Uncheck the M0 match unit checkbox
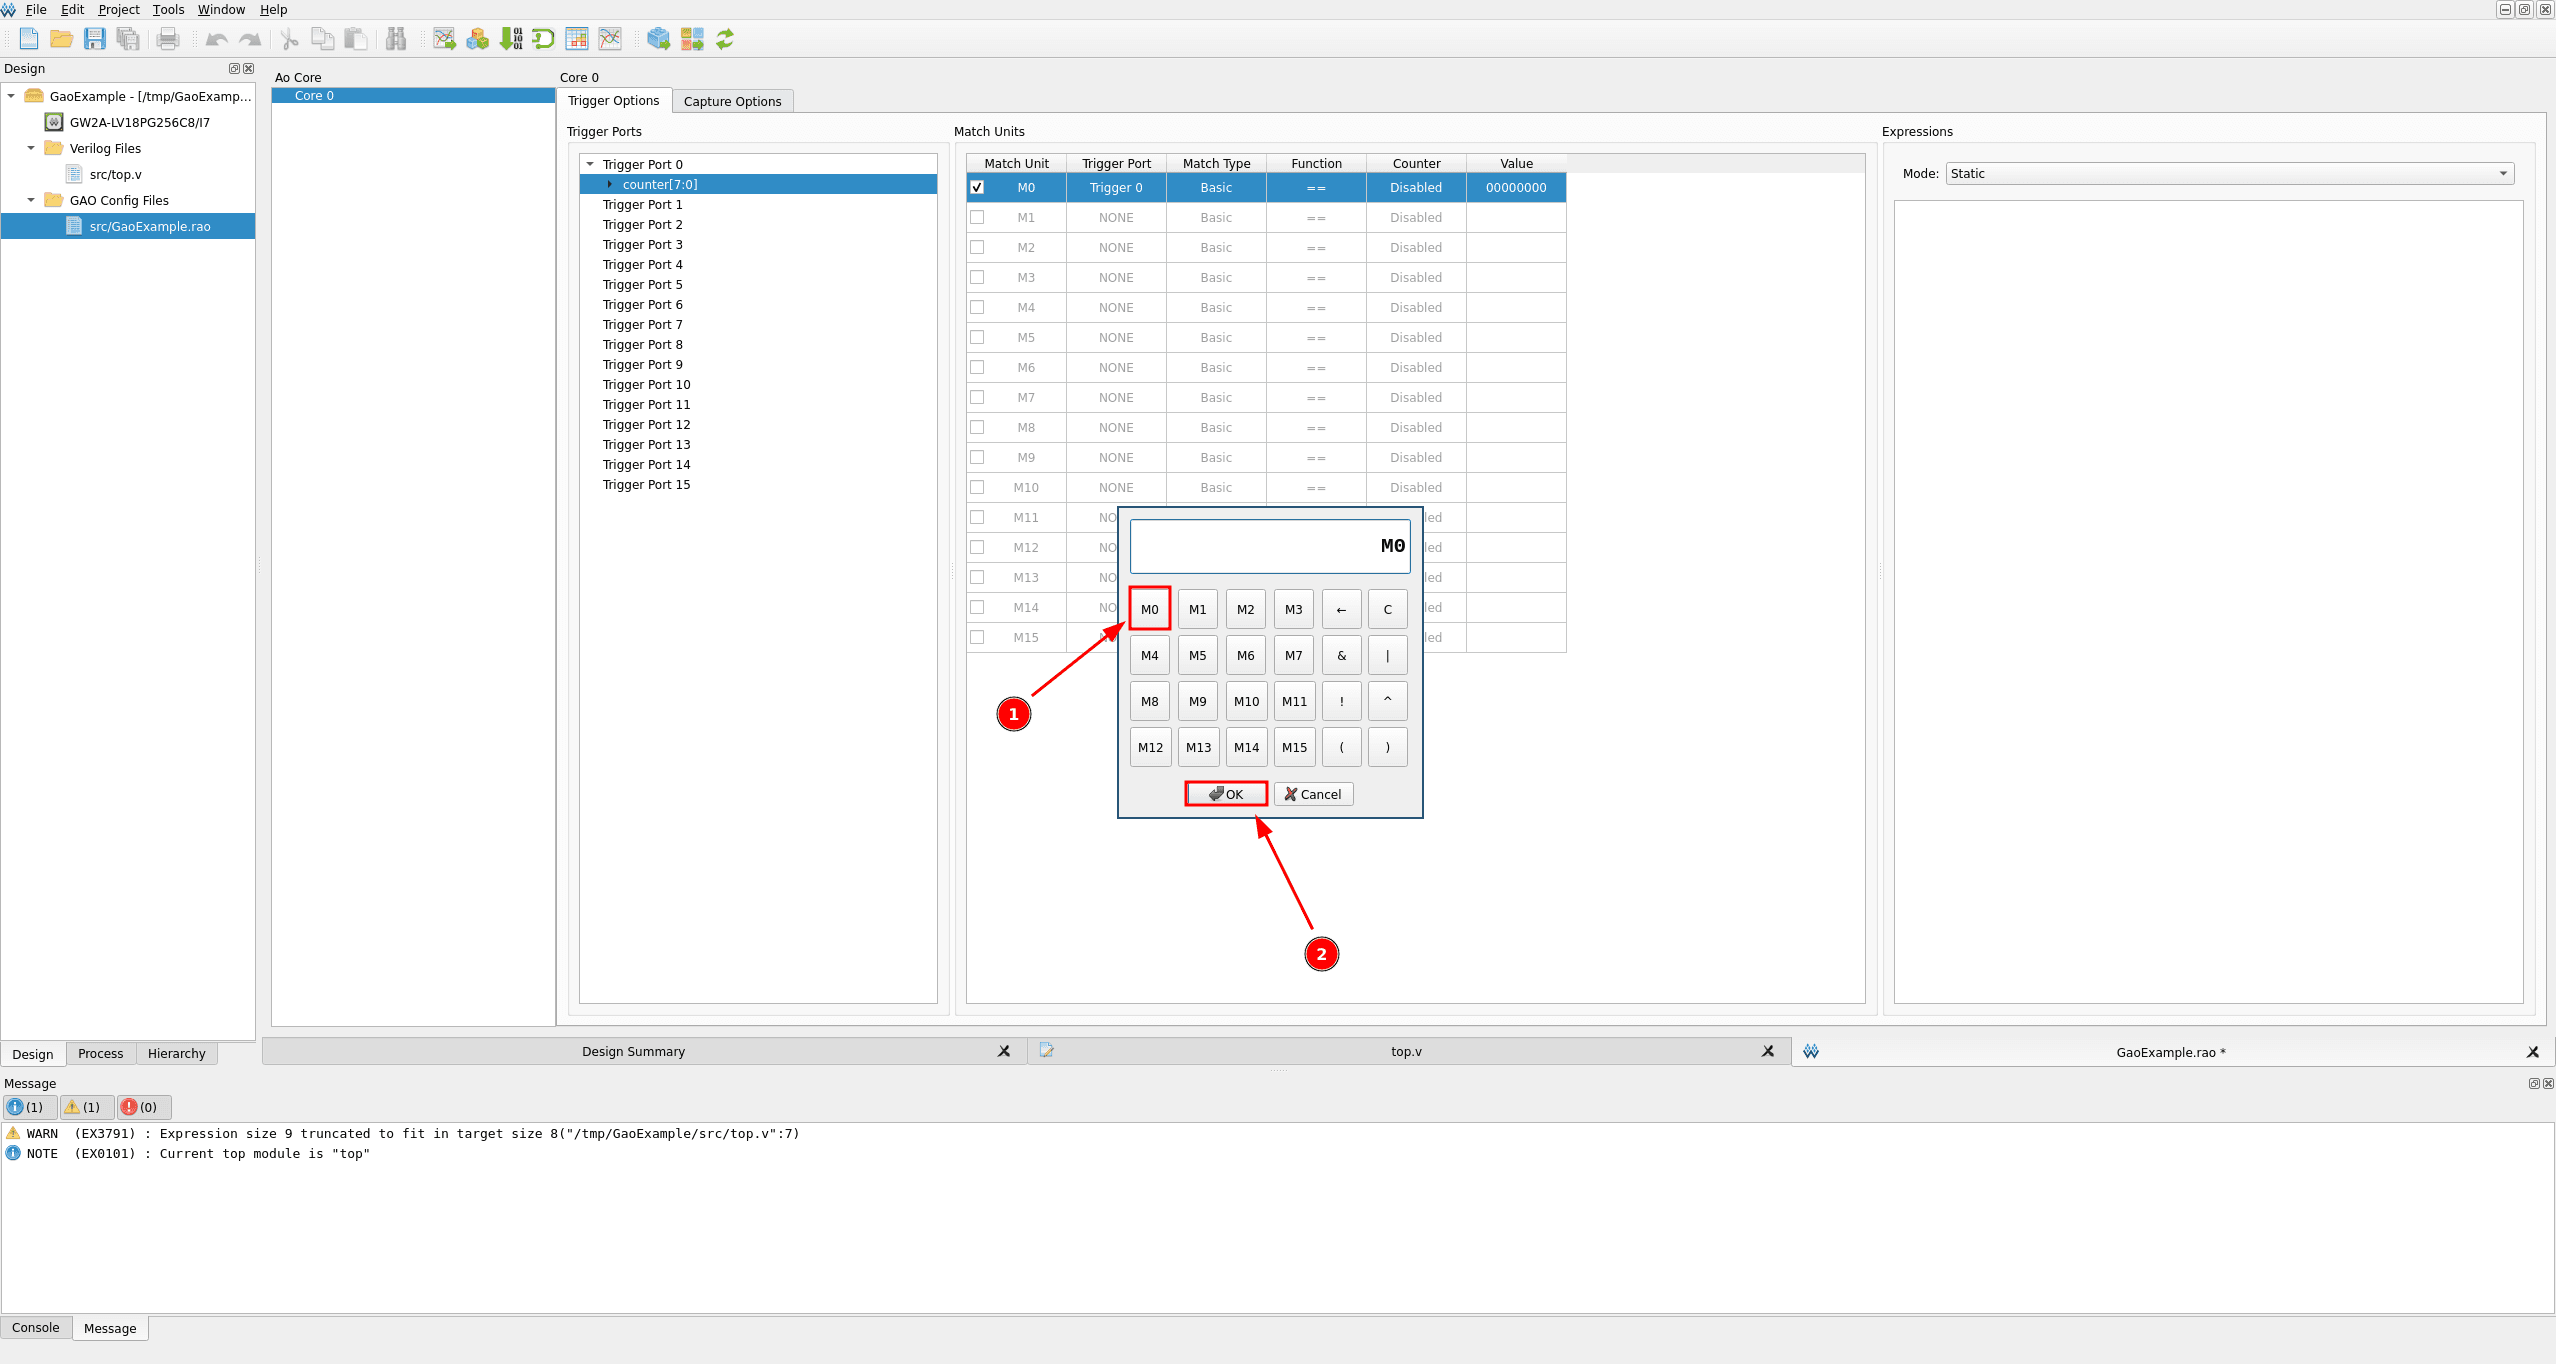 [x=977, y=187]
